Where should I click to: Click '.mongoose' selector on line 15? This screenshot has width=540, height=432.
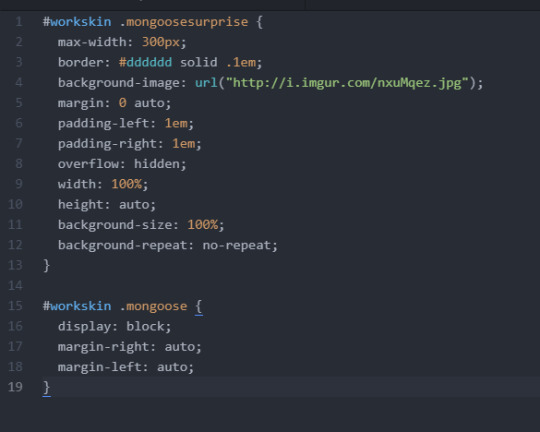(x=153, y=306)
